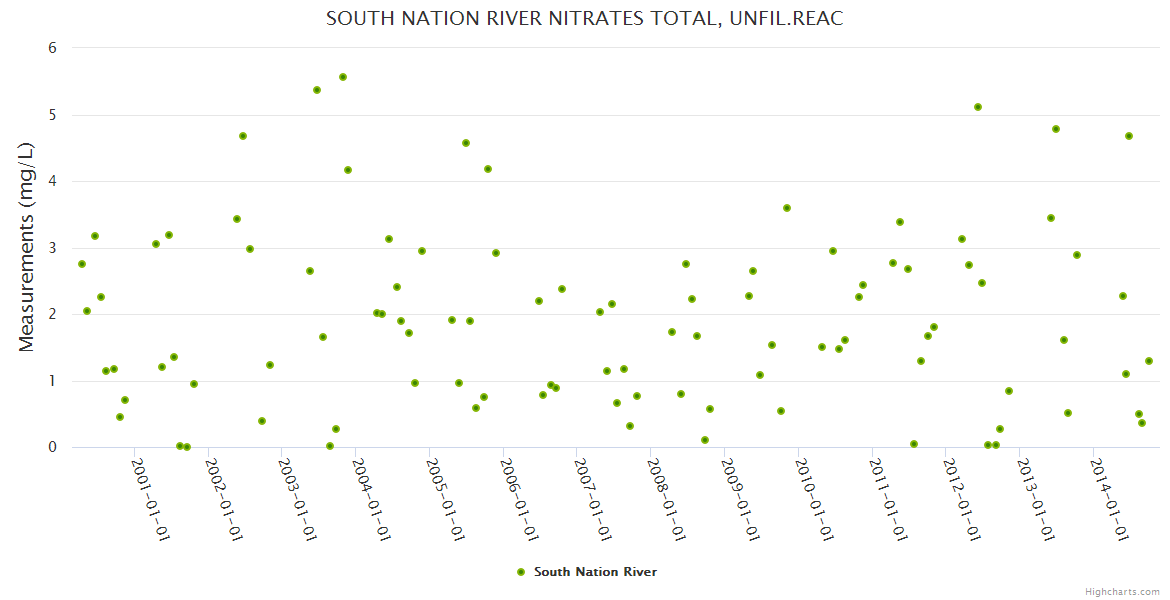Toggle the South Nation River series label
Image resolution: width=1170 pixels, height=600 pixels.
595,572
